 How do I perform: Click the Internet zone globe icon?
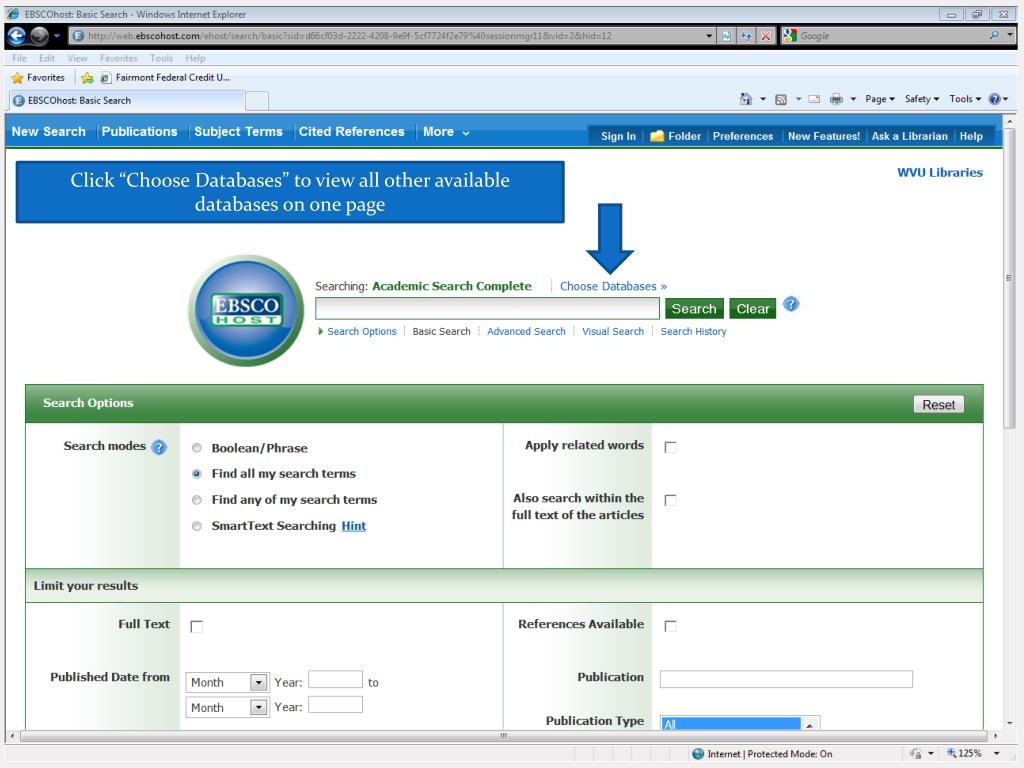[698, 754]
